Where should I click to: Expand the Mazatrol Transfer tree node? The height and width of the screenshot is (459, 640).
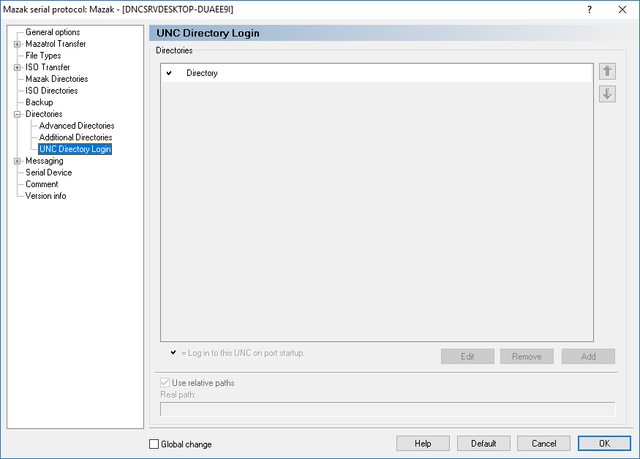point(17,44)
